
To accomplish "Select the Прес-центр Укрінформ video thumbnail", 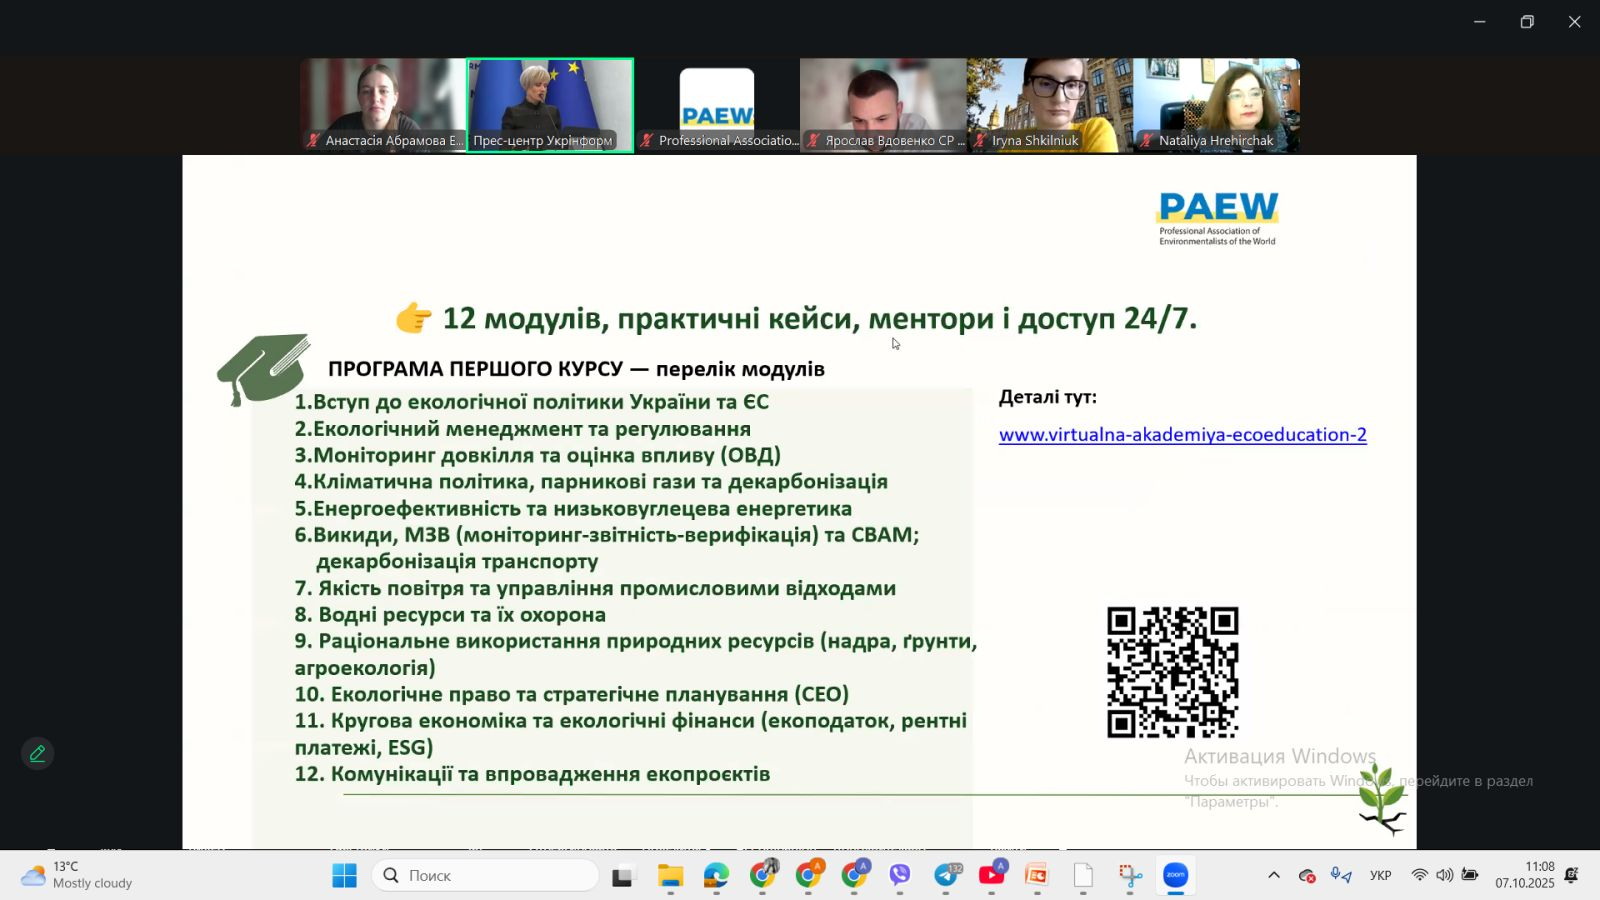I will click(550, 104).
